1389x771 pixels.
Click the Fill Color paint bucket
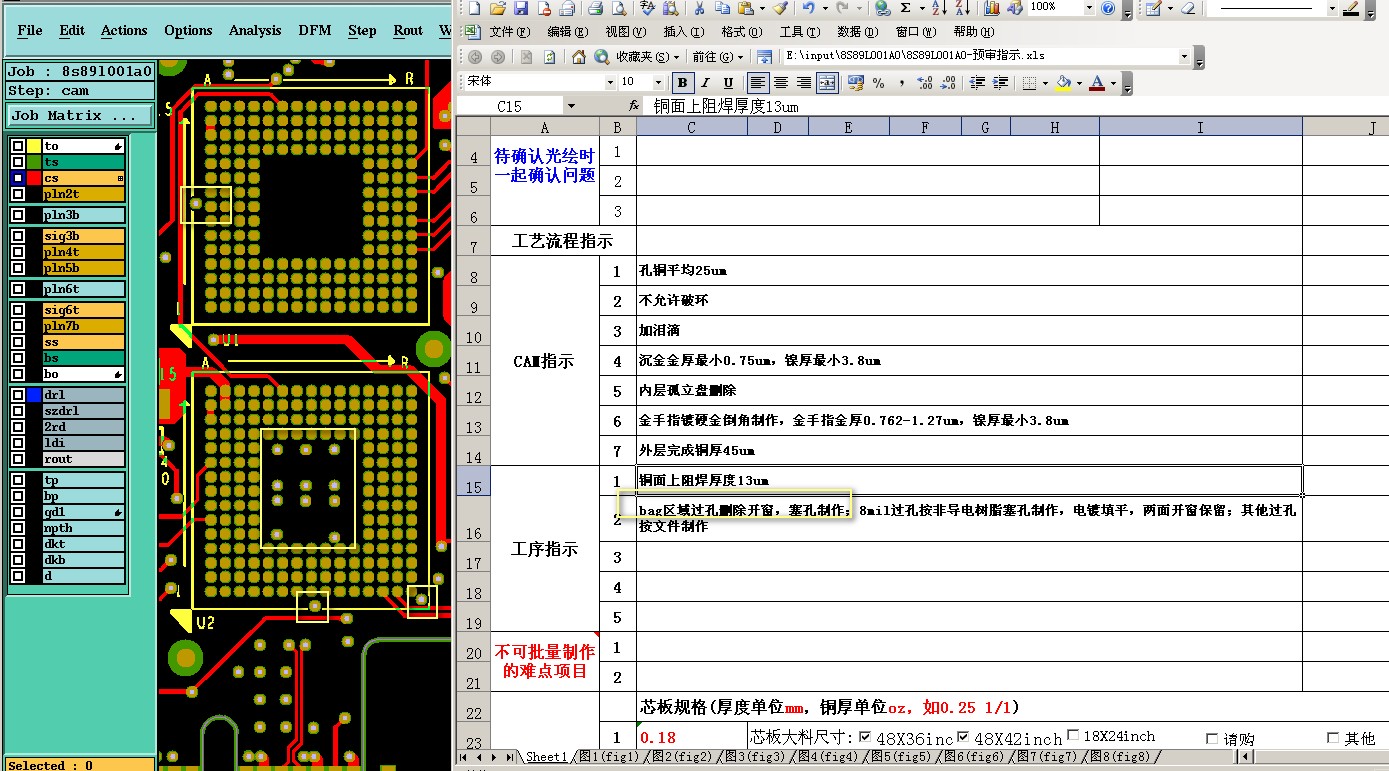pyautogui.click(x=1063, y=83)
